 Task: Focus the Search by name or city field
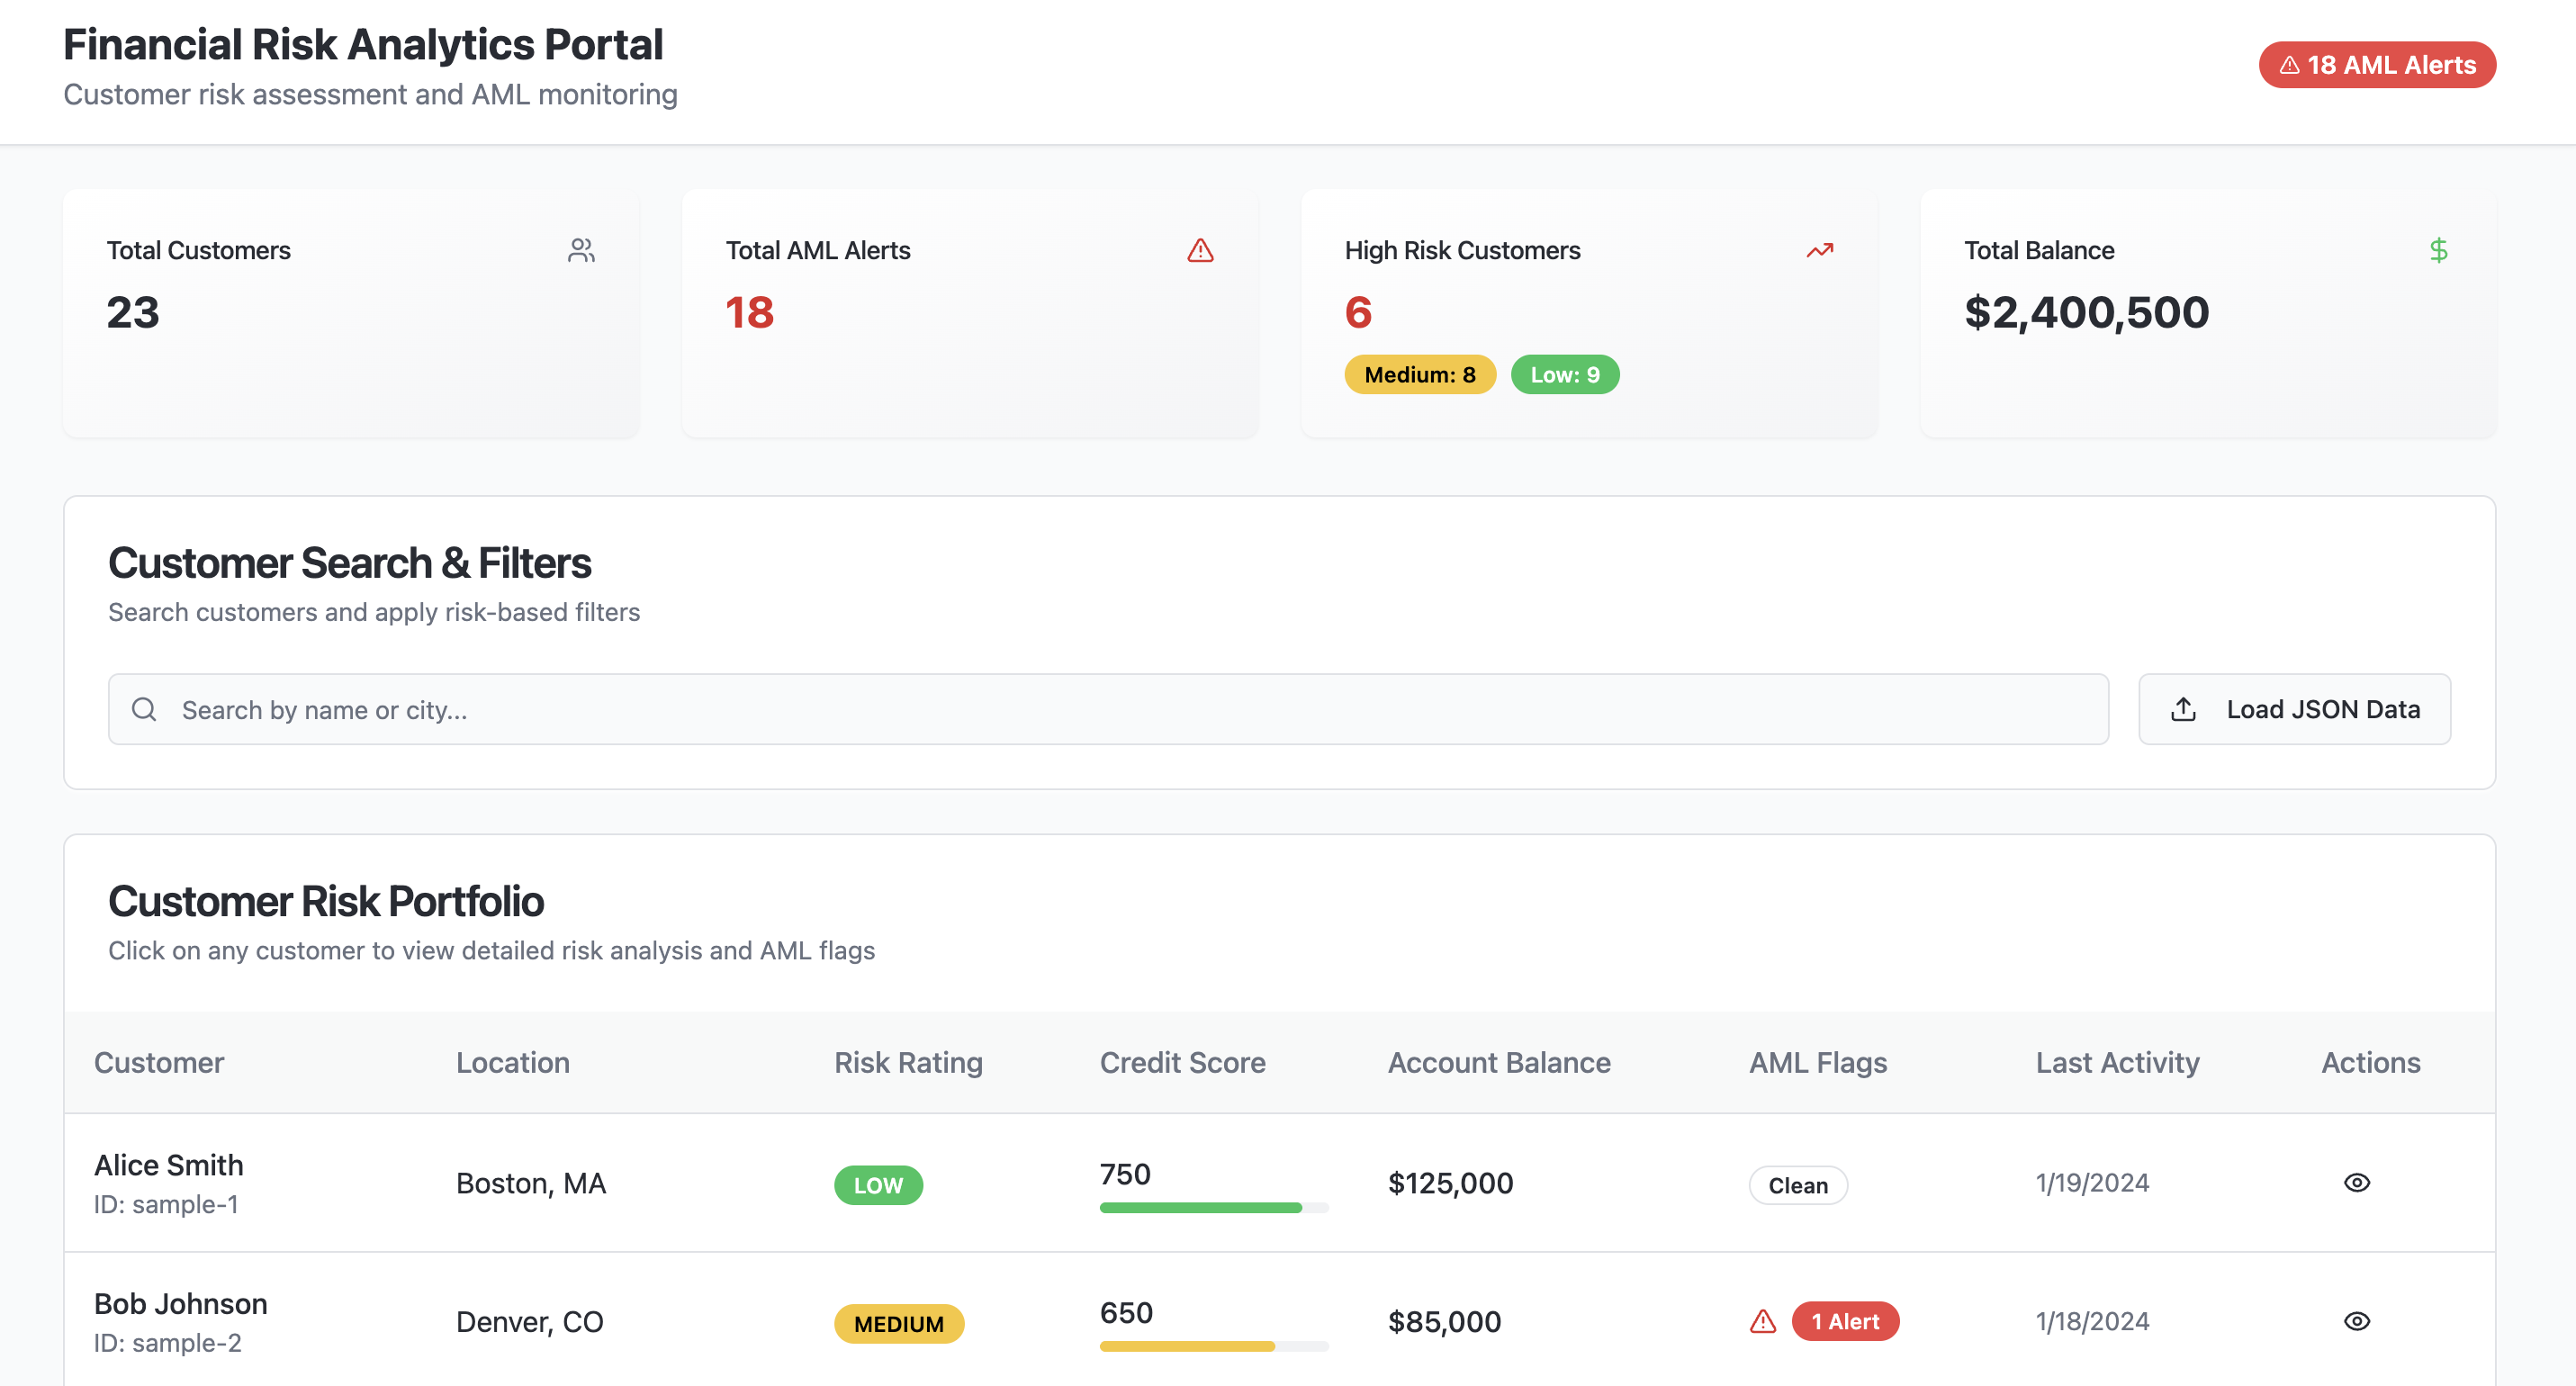[x=1108, y=709]
